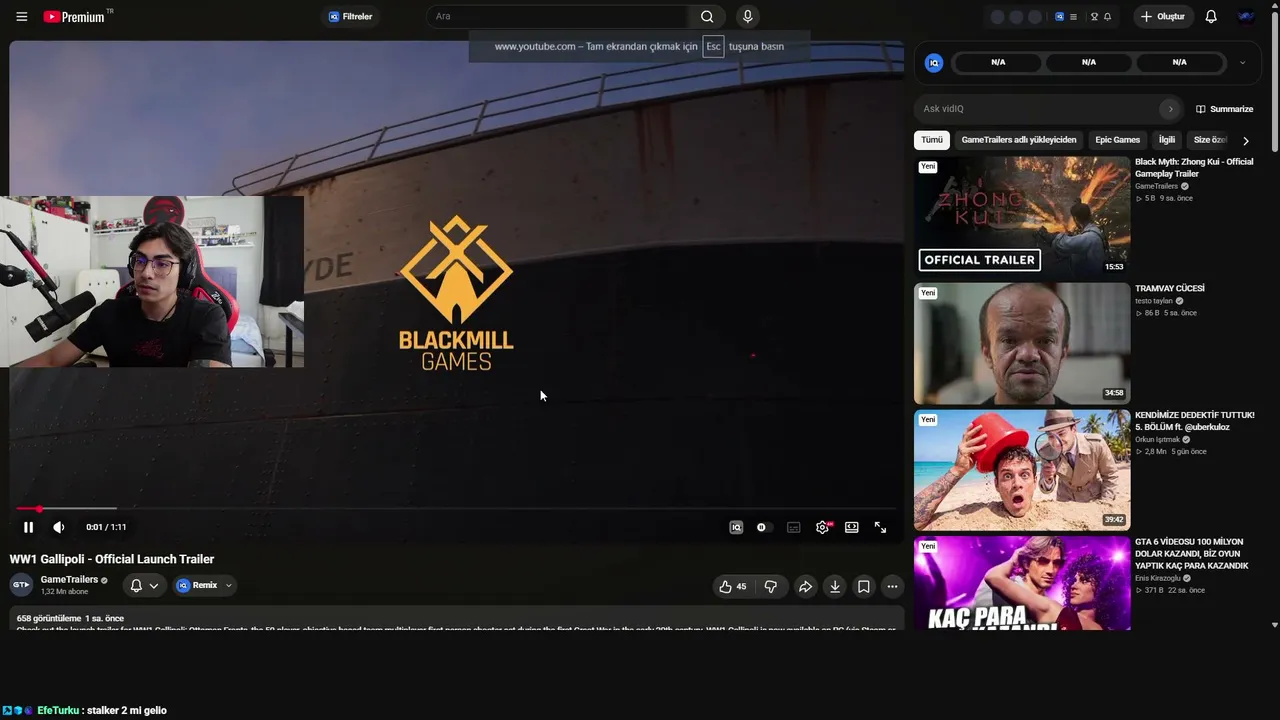Viewport: 1280px width, 720px height.
Task: Open GTA 6 VİDEOSU 100 MİLYON title
Action: click(x=1192, y=554)
